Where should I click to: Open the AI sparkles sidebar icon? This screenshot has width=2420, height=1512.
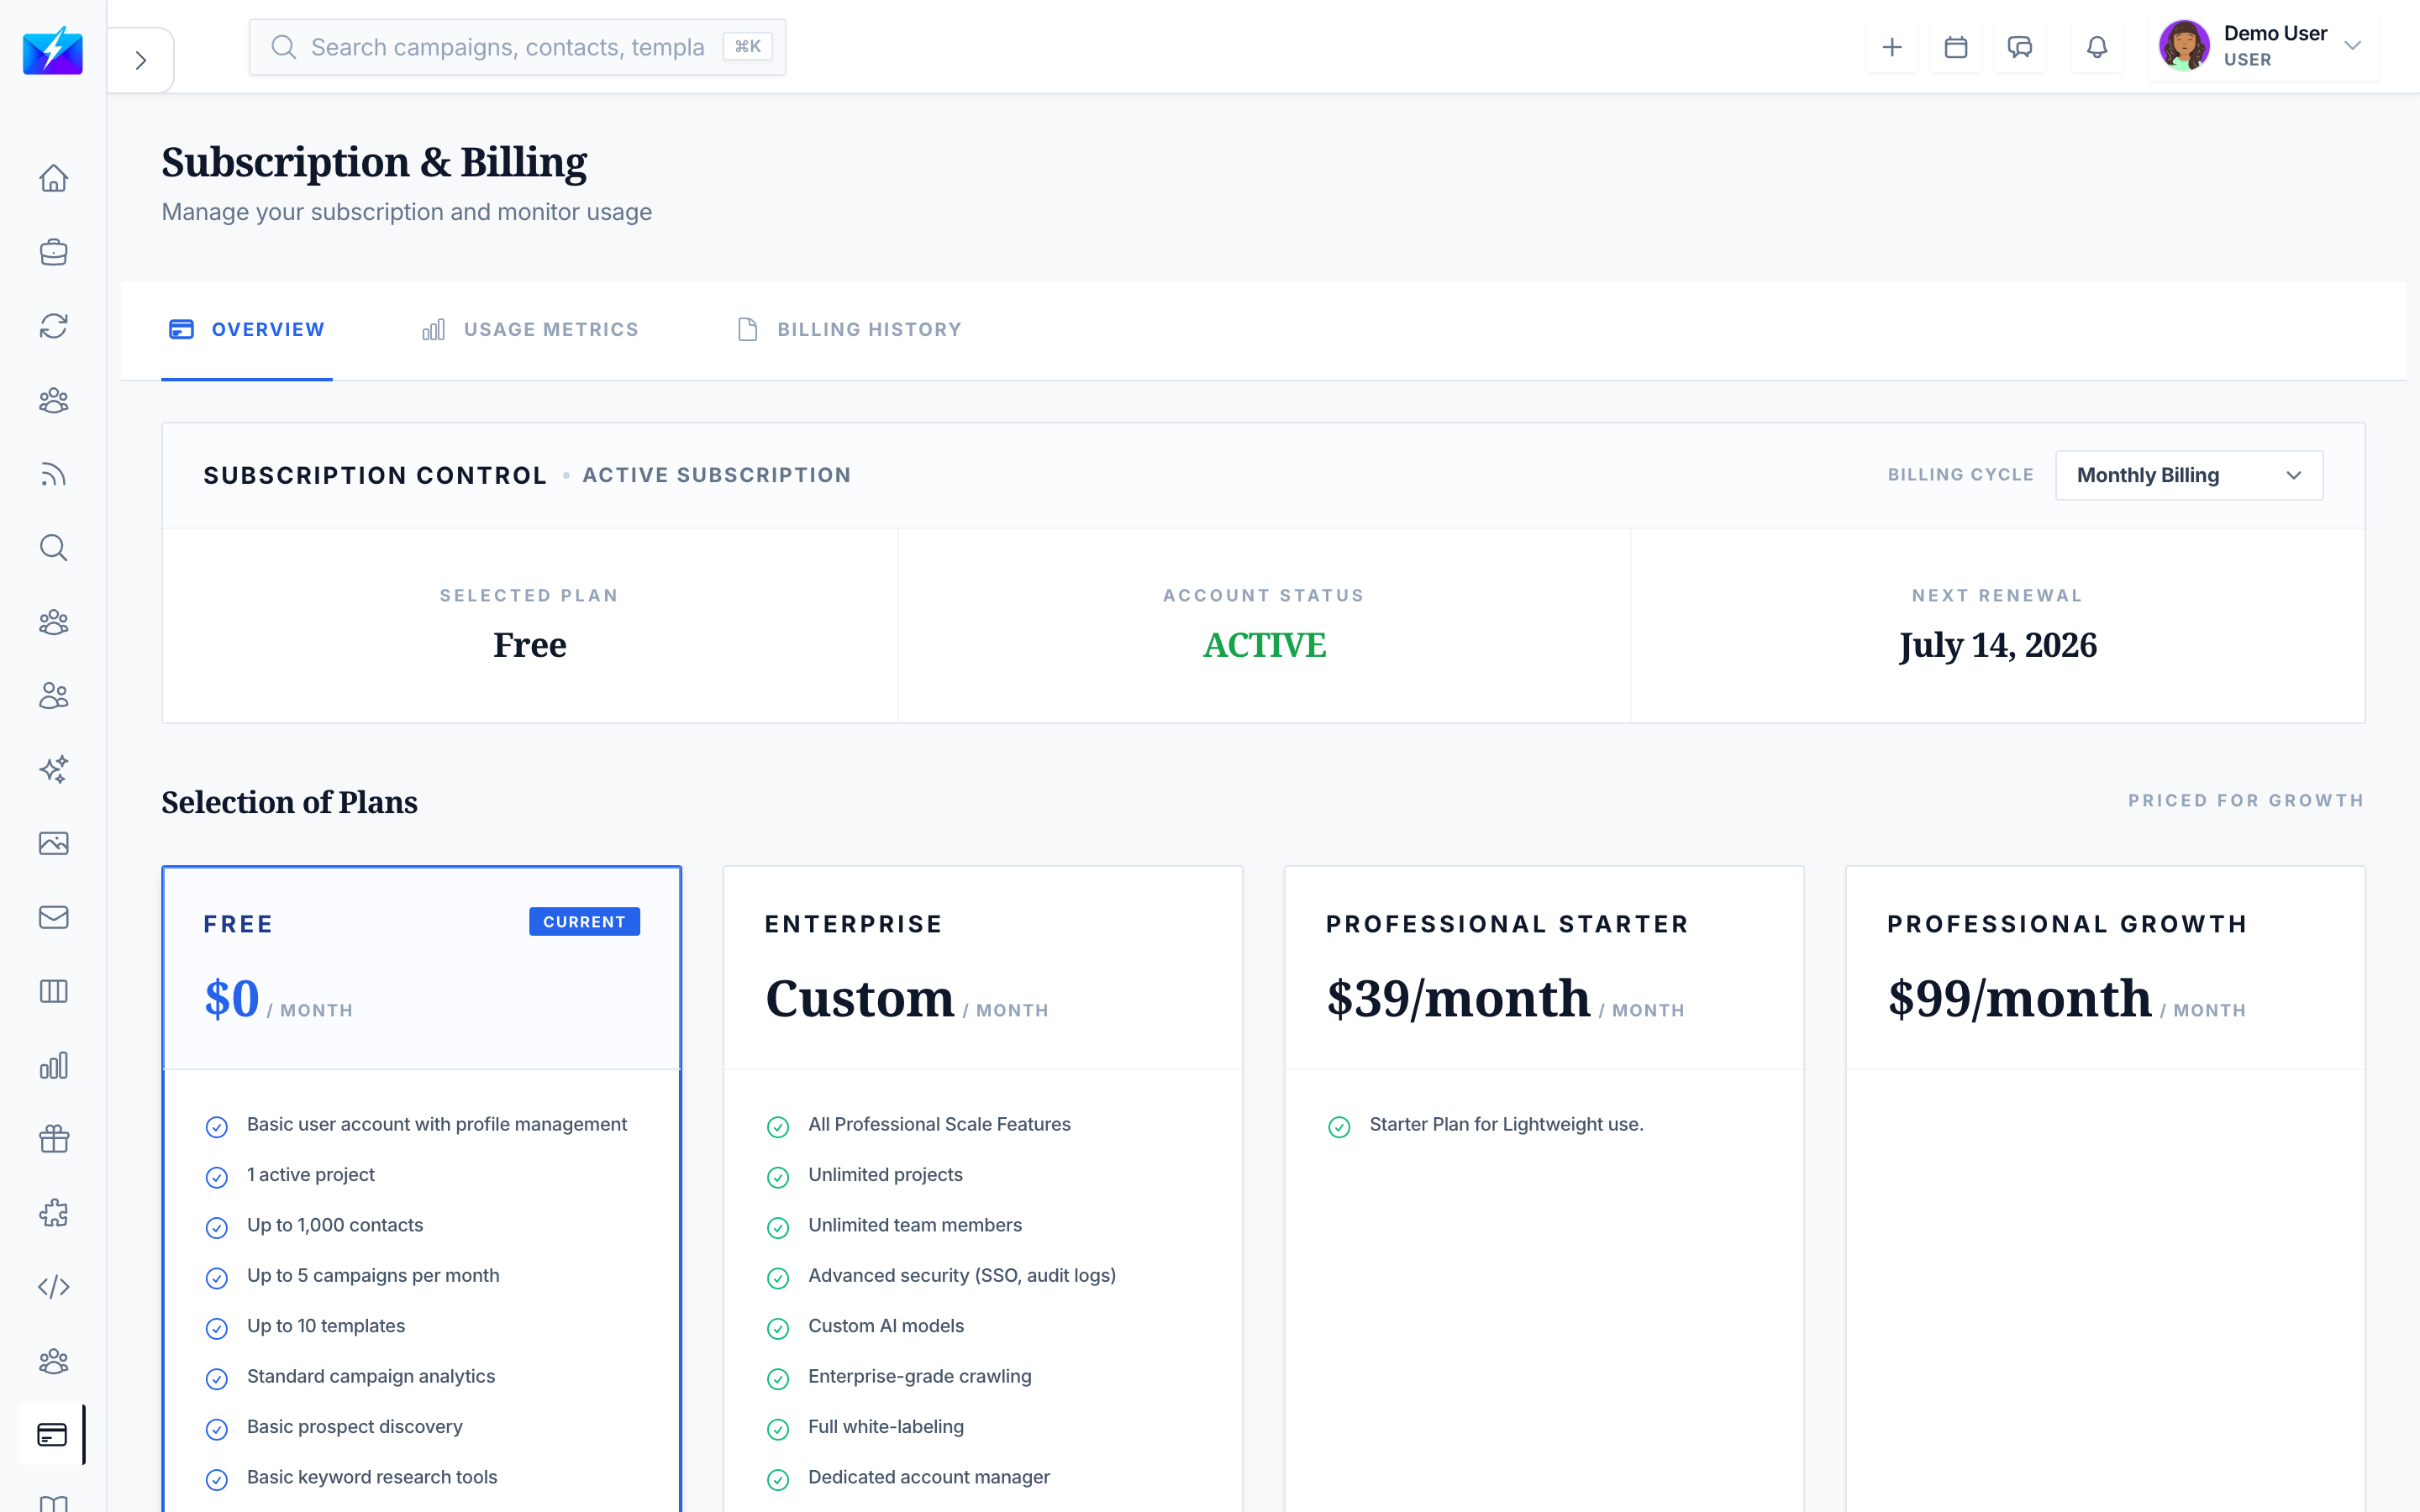(x=54, y=770)
